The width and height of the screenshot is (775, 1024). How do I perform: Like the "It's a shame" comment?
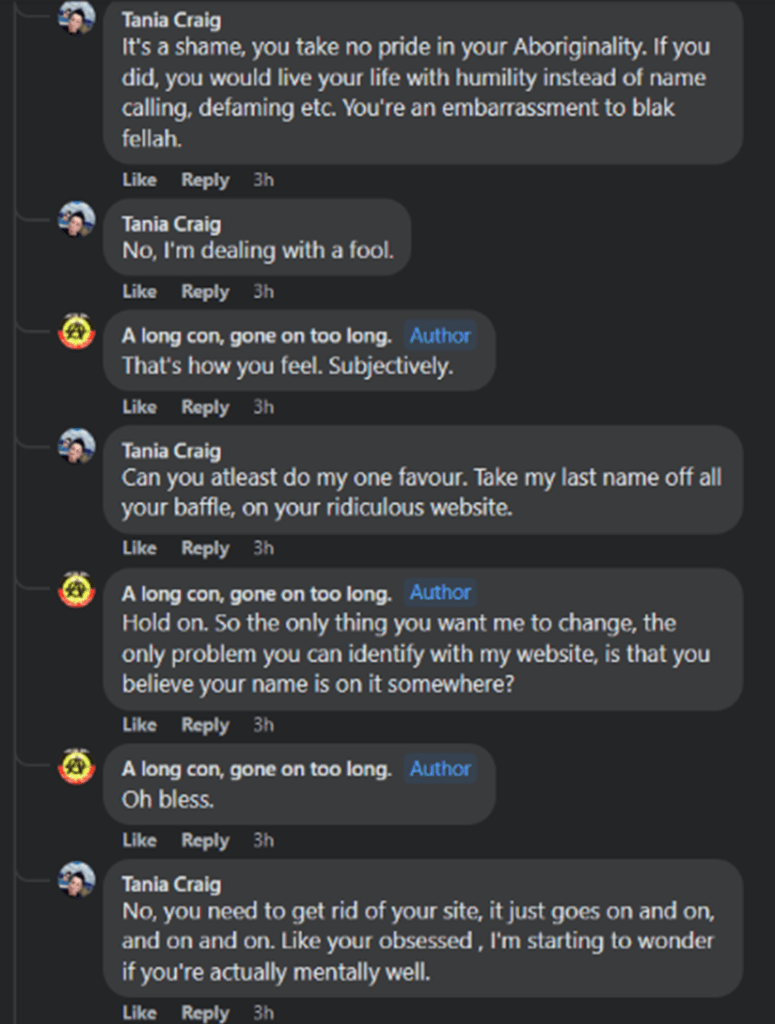coord(139,180)
